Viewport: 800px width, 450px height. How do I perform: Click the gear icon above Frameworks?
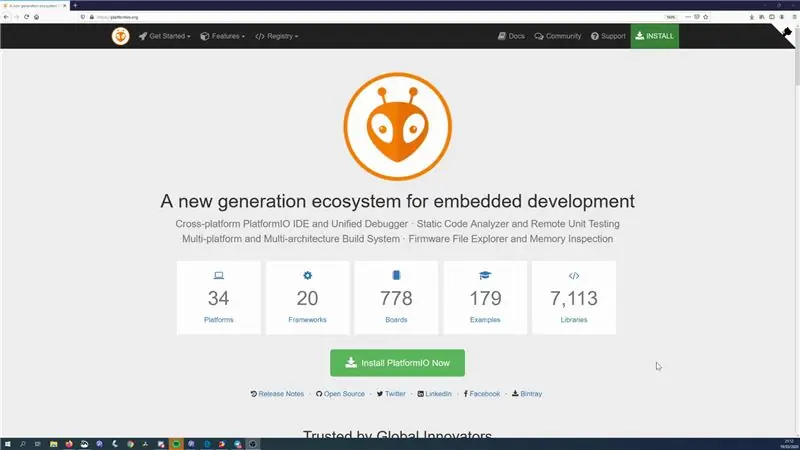pos(307,276)
